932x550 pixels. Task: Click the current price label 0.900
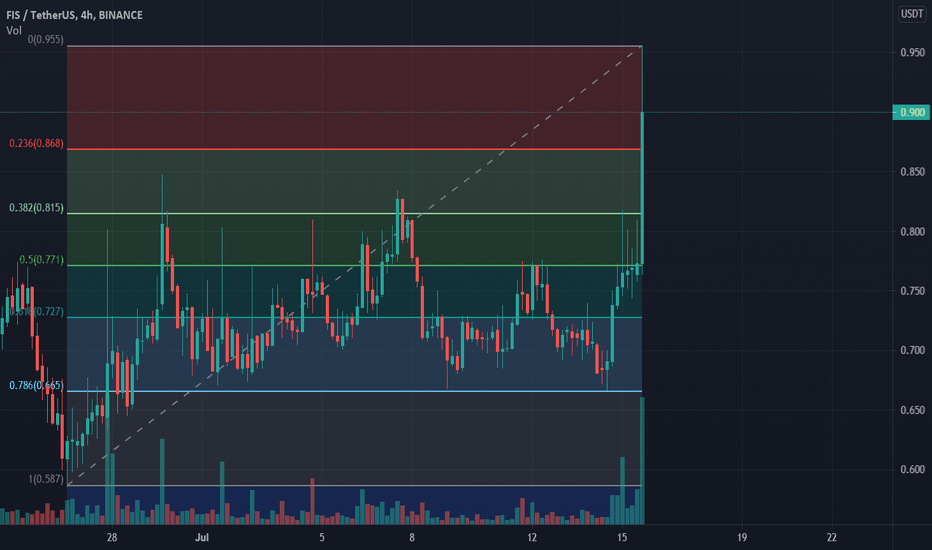[x=911, y=112]
